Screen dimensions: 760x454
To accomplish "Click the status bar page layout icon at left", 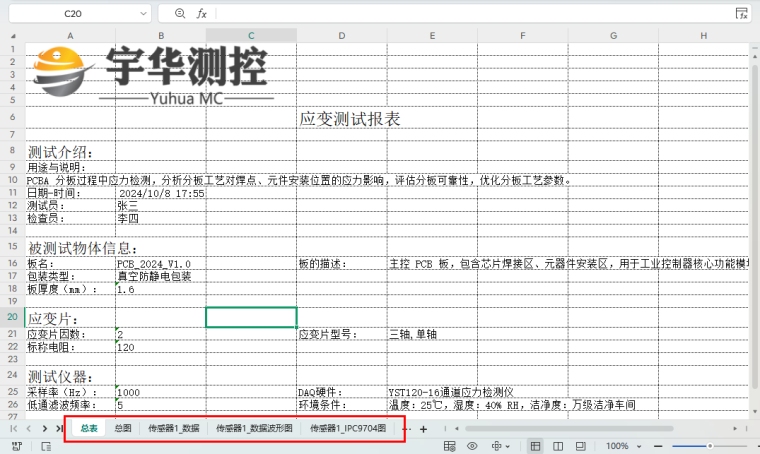I will [46, 446].
